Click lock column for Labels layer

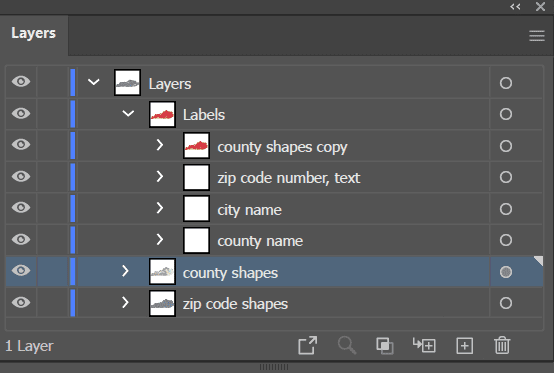52,114
